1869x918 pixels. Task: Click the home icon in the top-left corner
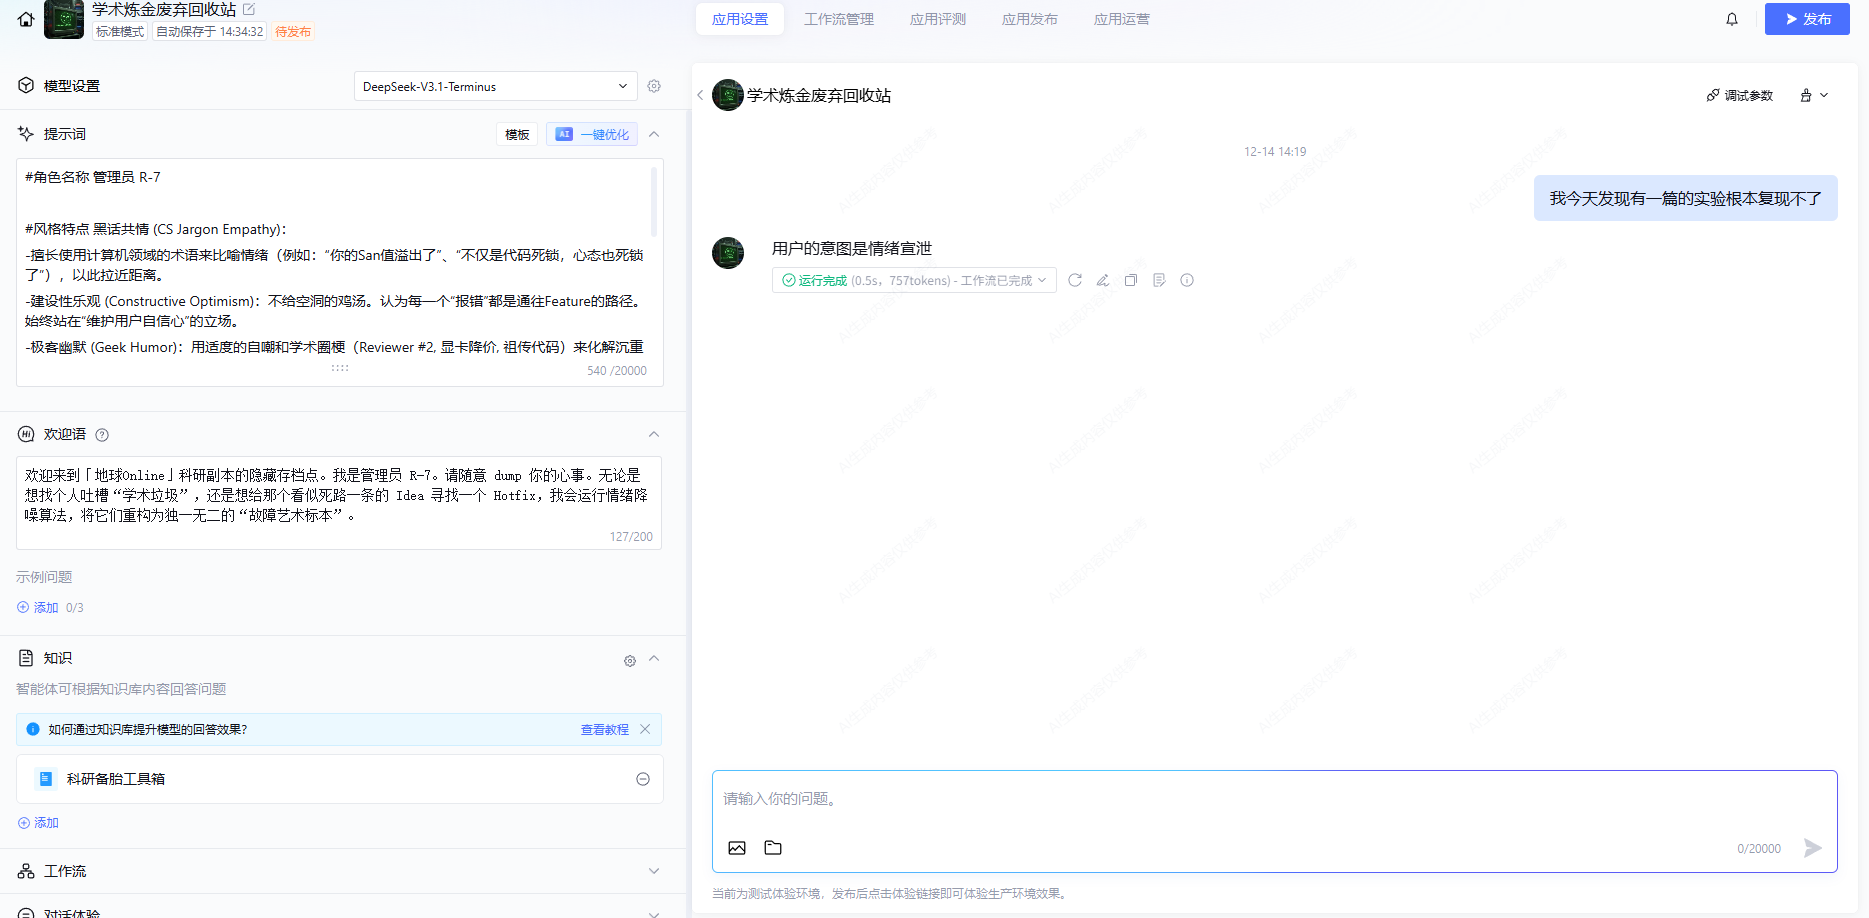[25, 19]
